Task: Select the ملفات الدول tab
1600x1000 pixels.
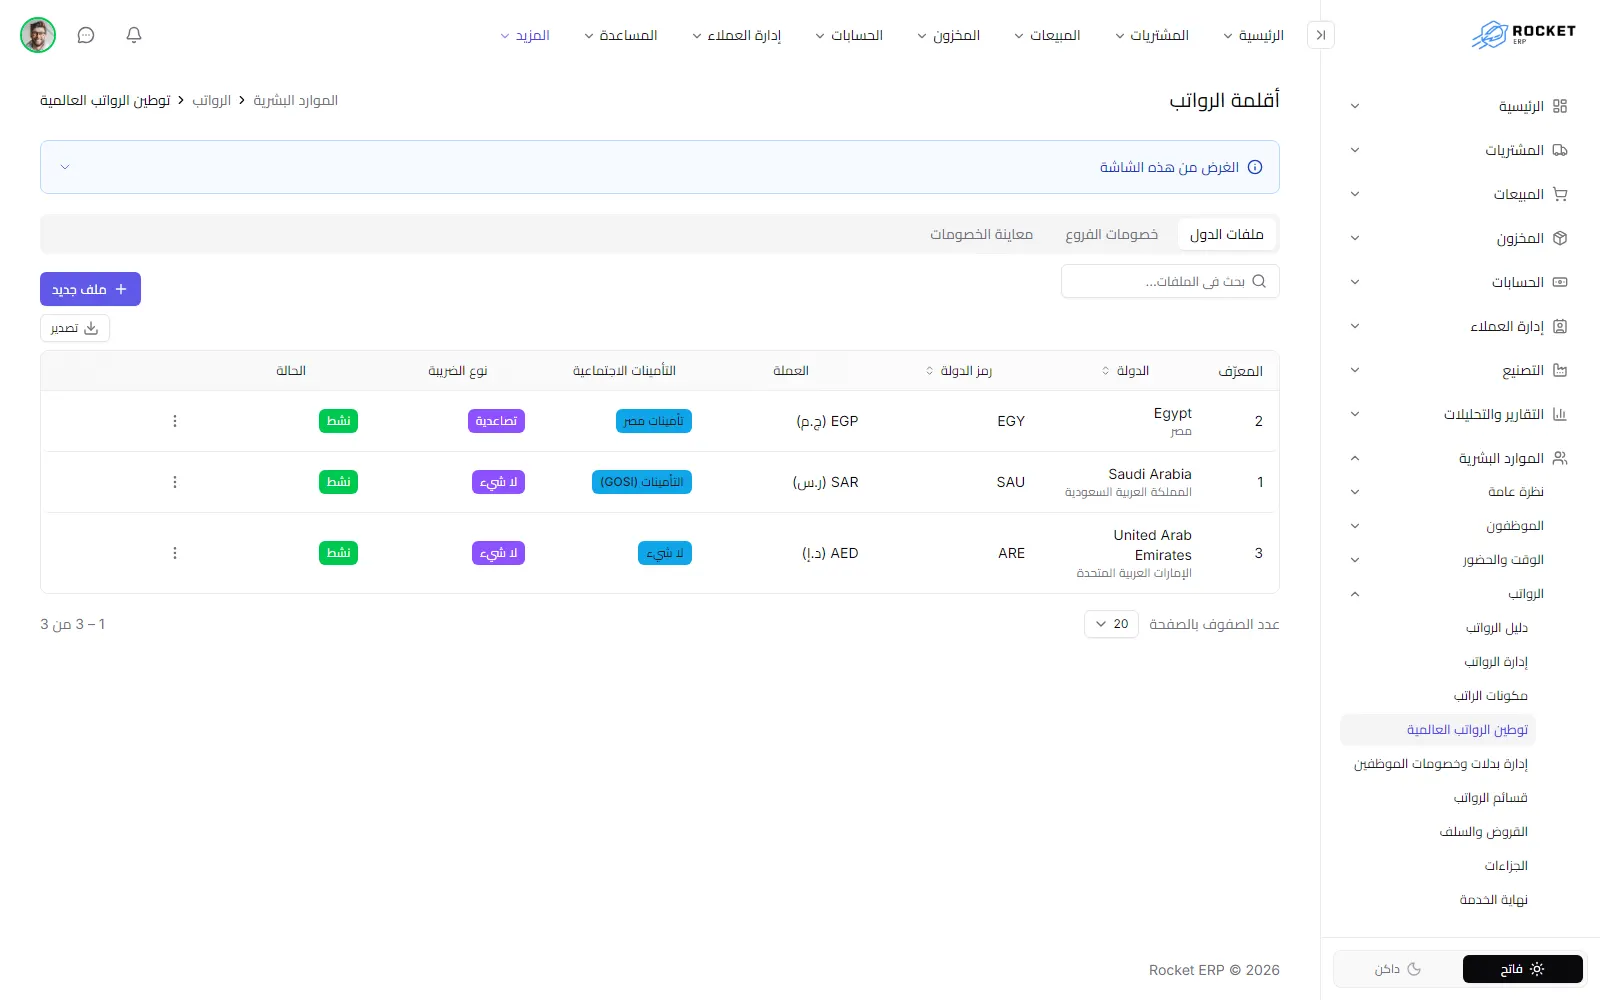Action: (1227, 234)
